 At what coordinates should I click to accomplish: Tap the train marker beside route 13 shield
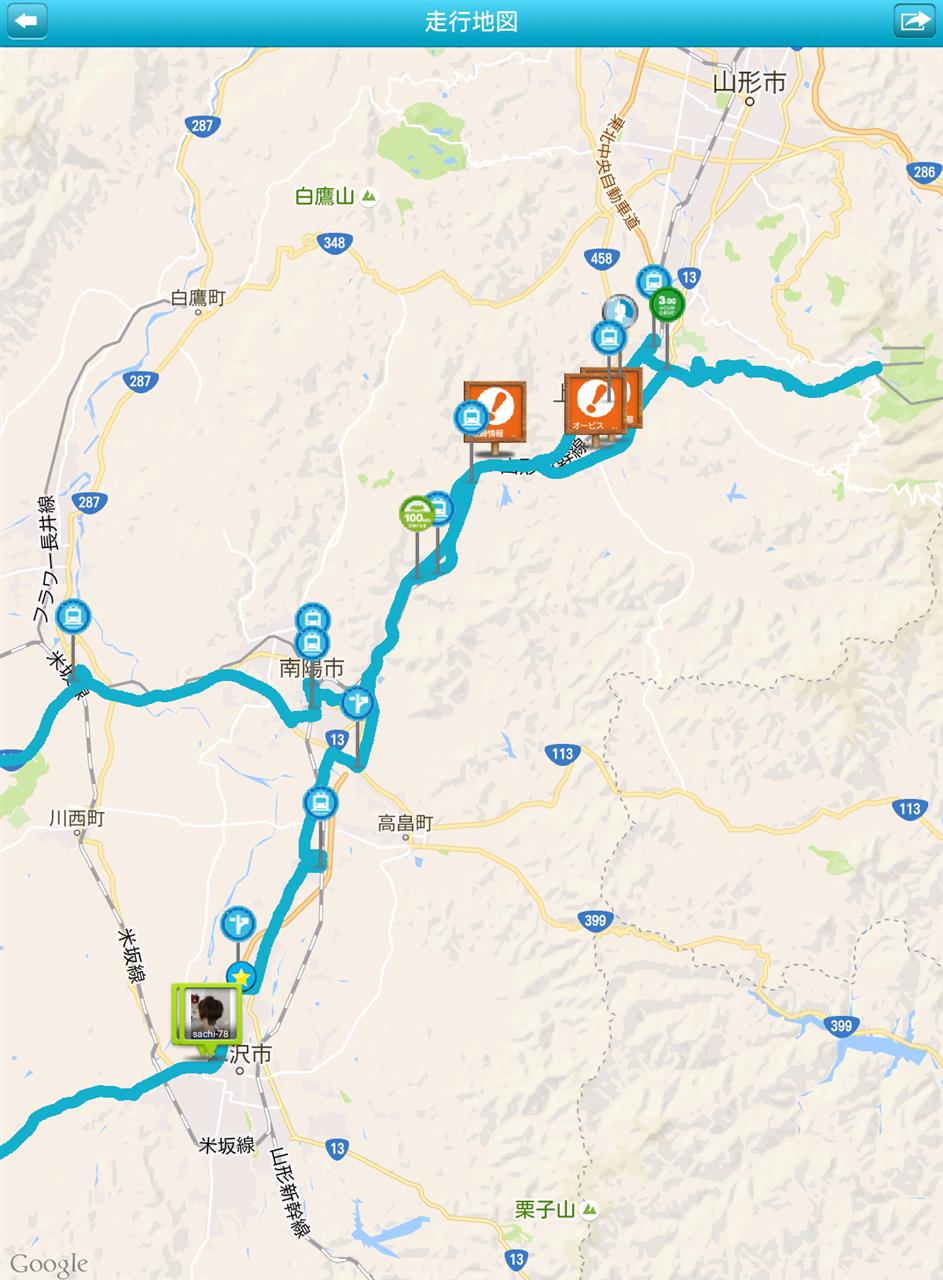point(653,282)
